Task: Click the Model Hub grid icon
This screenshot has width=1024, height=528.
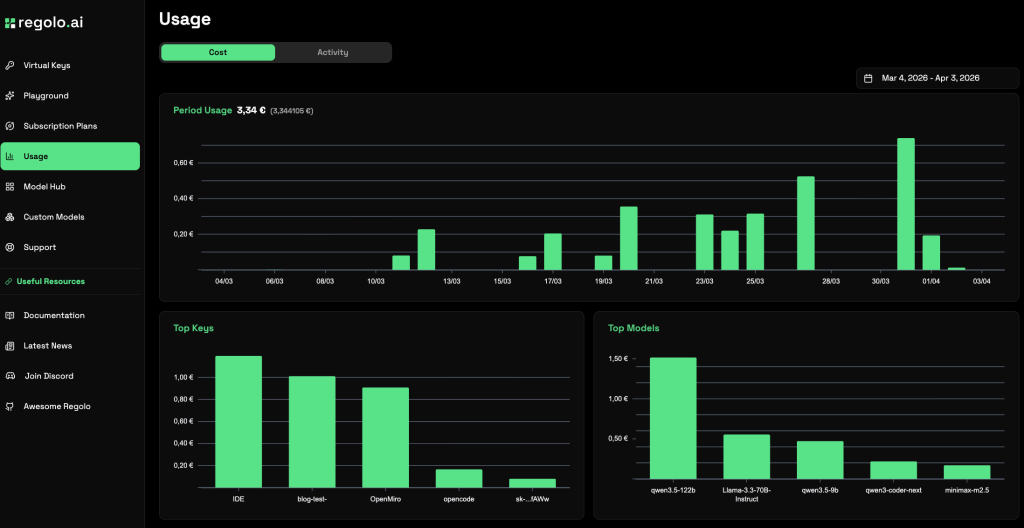Action: pyautogui.click(x=10, y=187)
